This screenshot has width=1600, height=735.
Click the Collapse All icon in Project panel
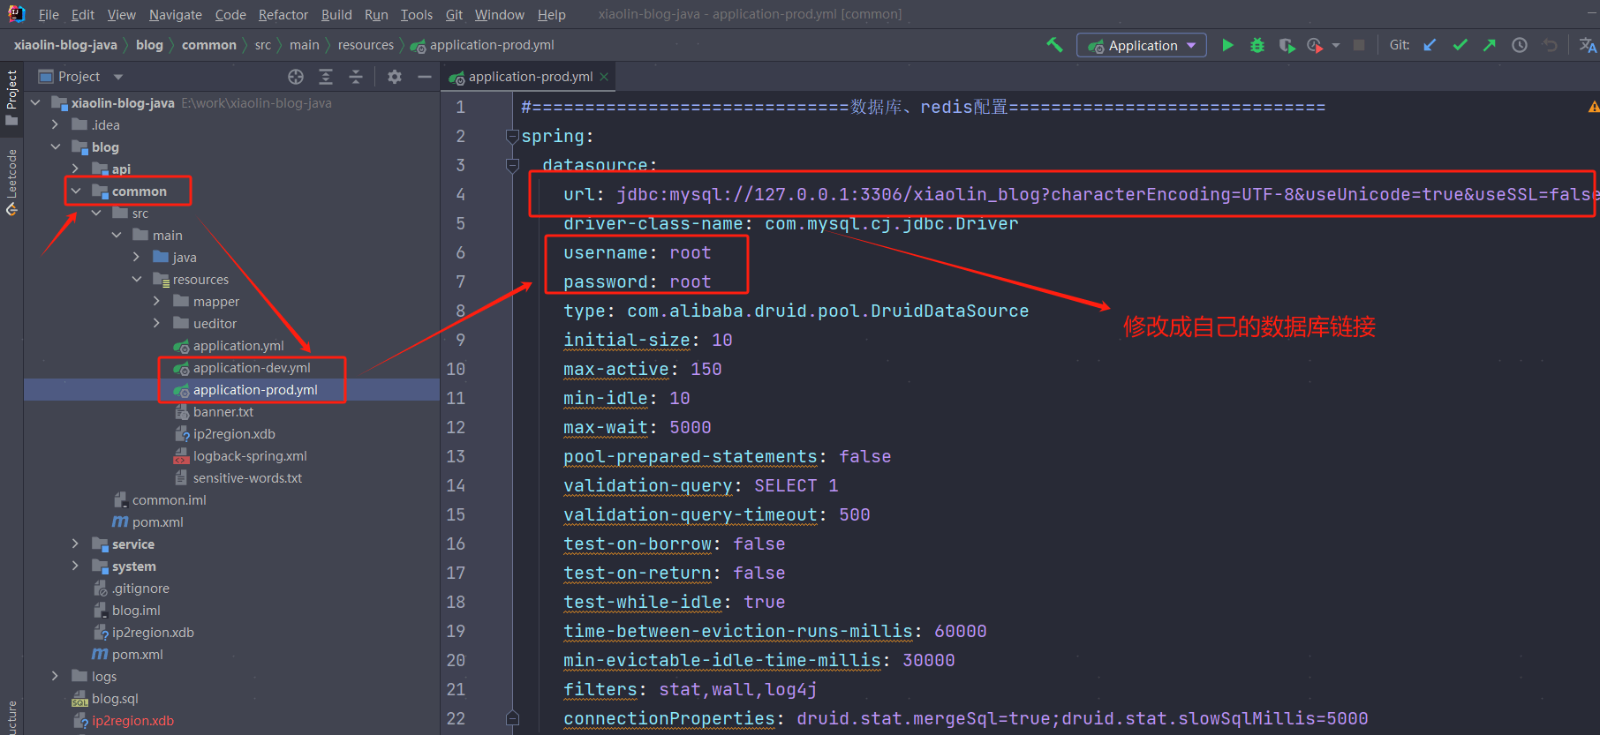tap(355, 77)
